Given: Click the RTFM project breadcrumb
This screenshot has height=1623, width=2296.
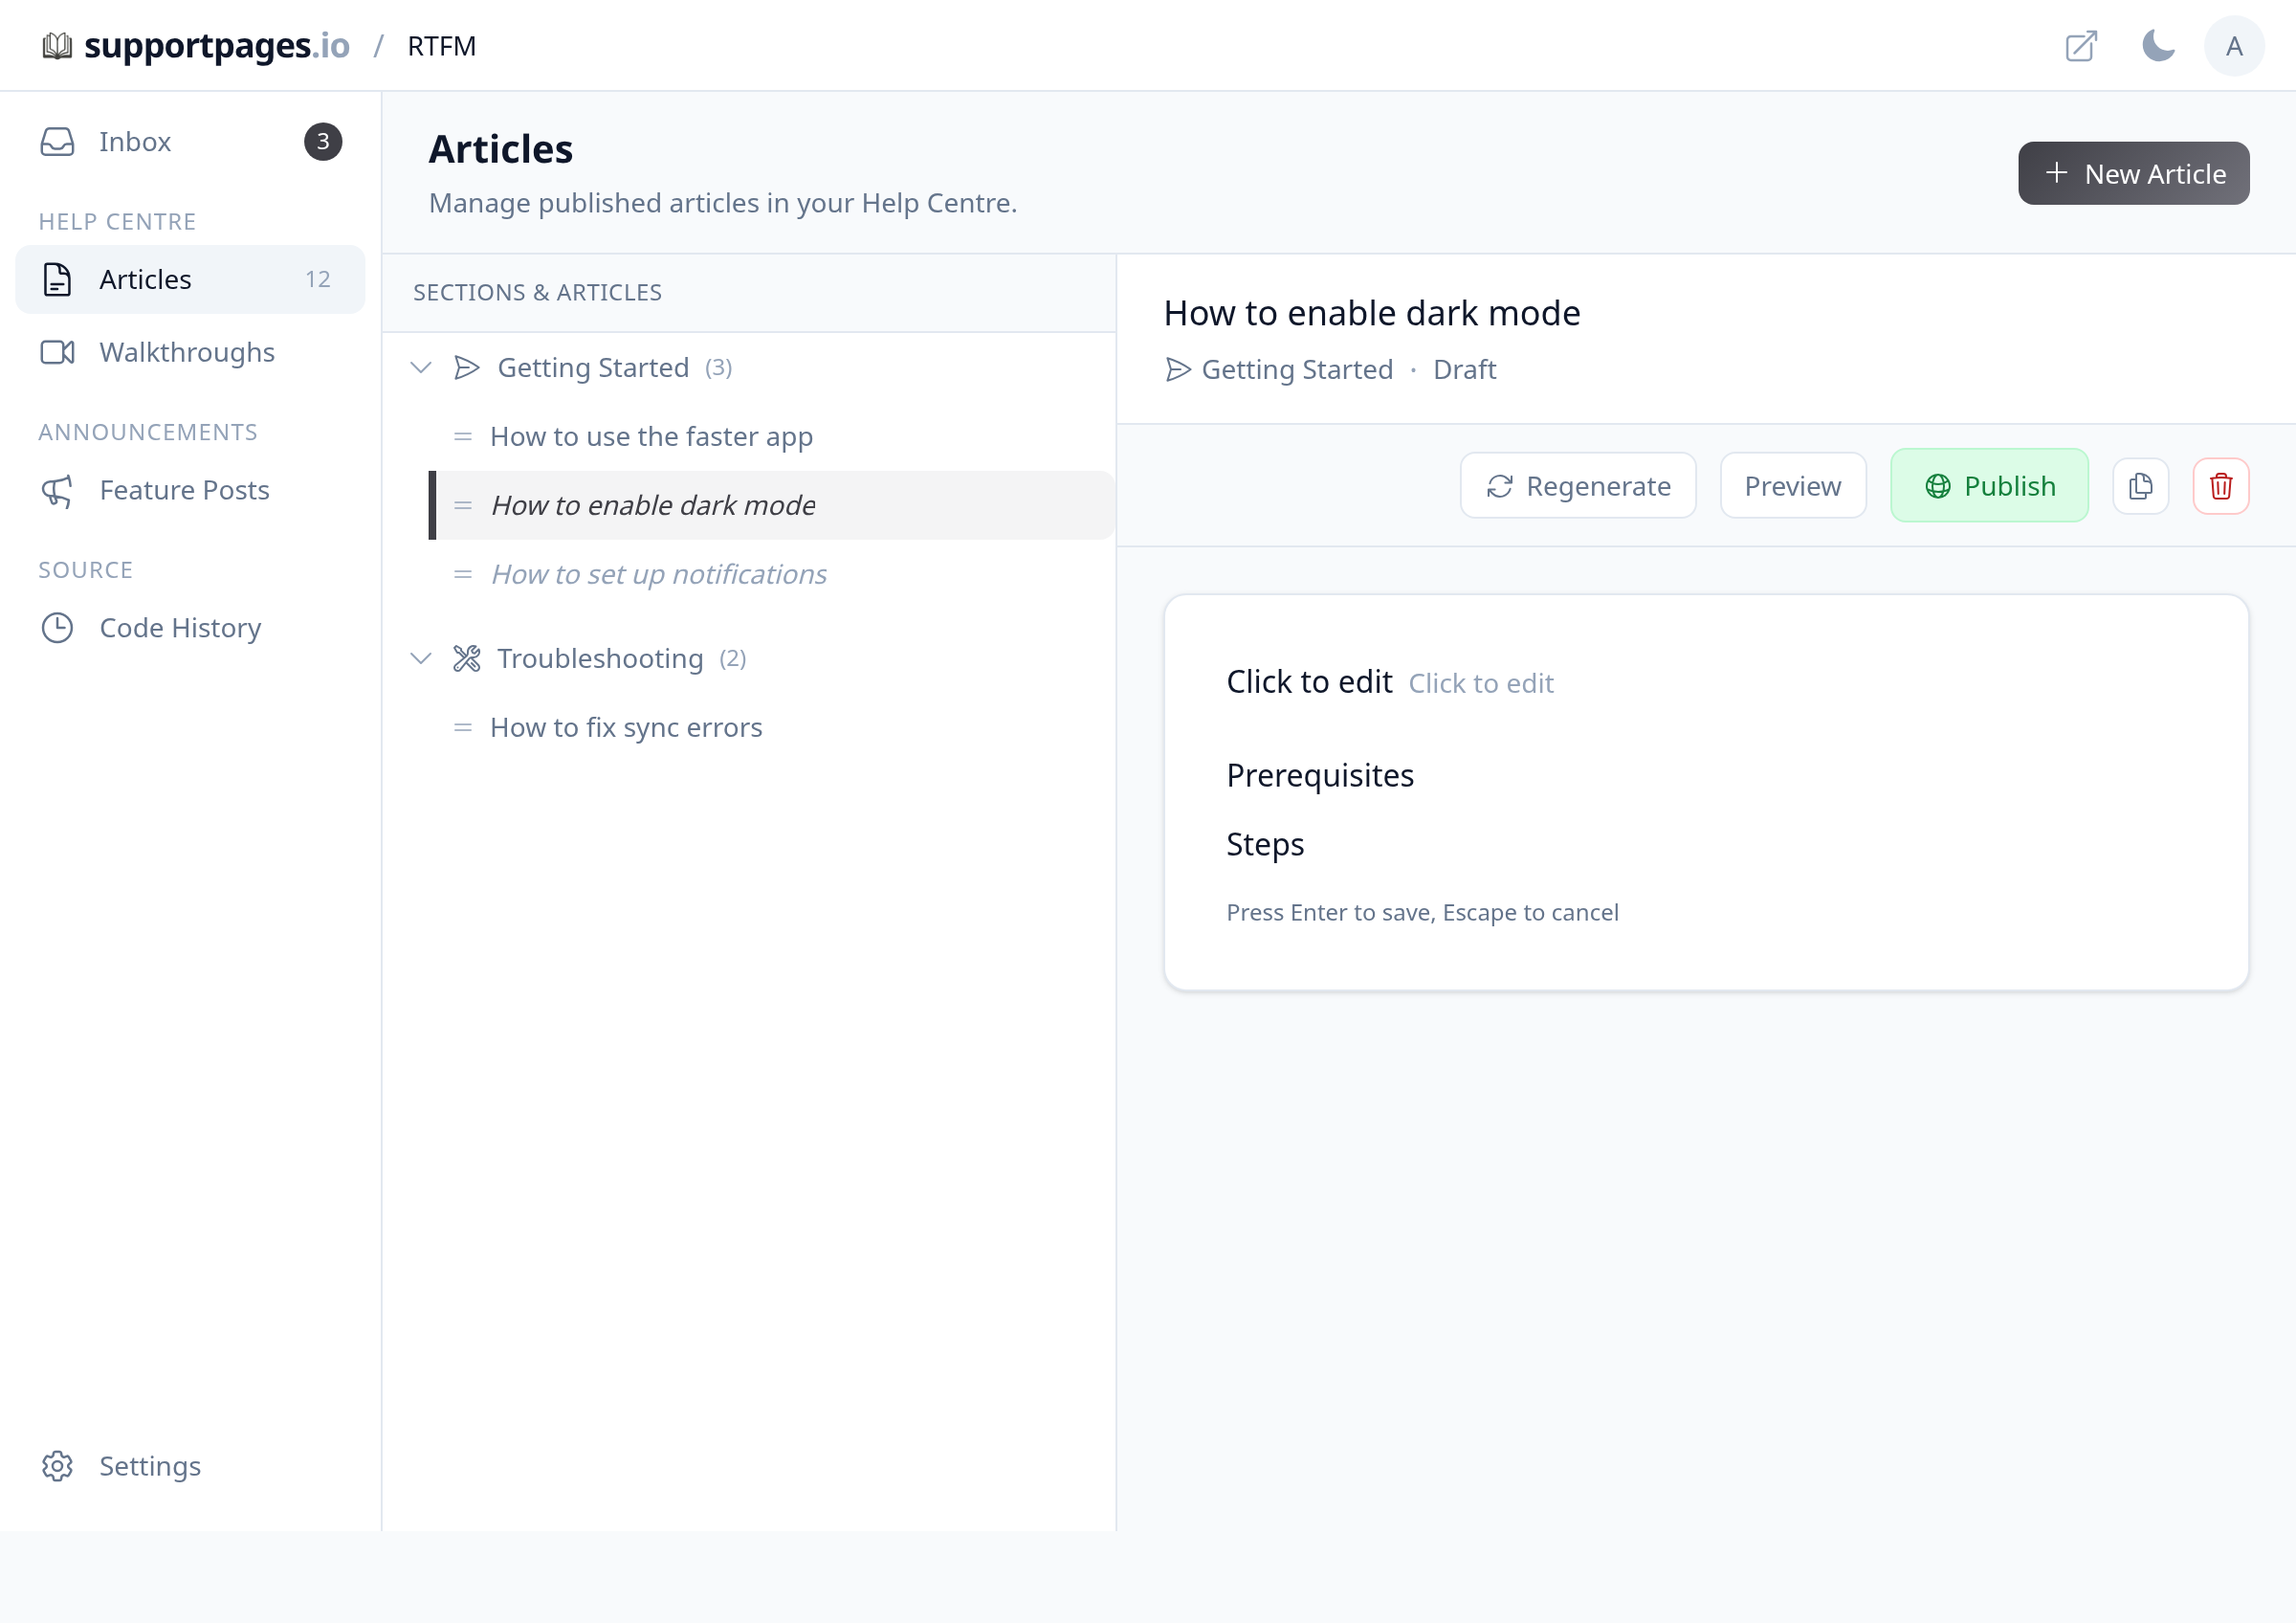Looking at the screenshot, I should (442, 46).
